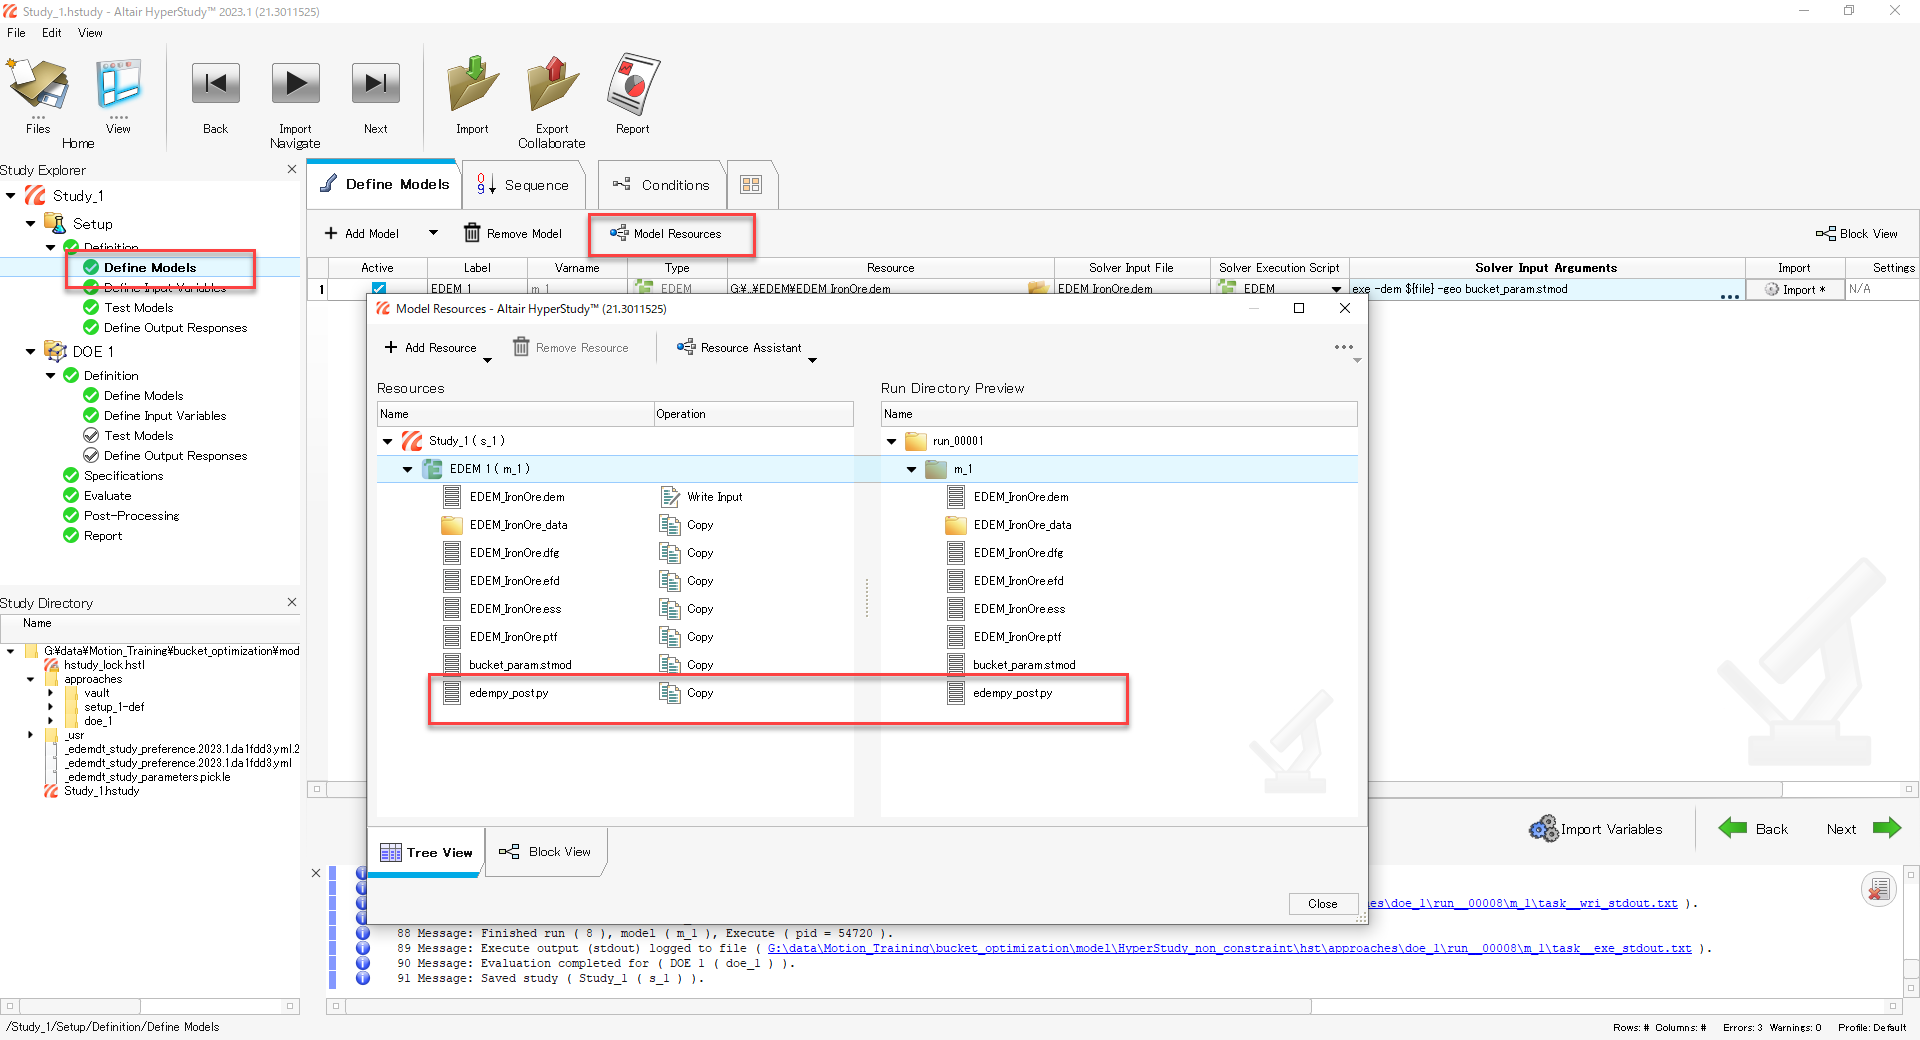Select bucket_param.stmod in Resources list
The width and height of the screenshot is (1920, 1040).
520,664
